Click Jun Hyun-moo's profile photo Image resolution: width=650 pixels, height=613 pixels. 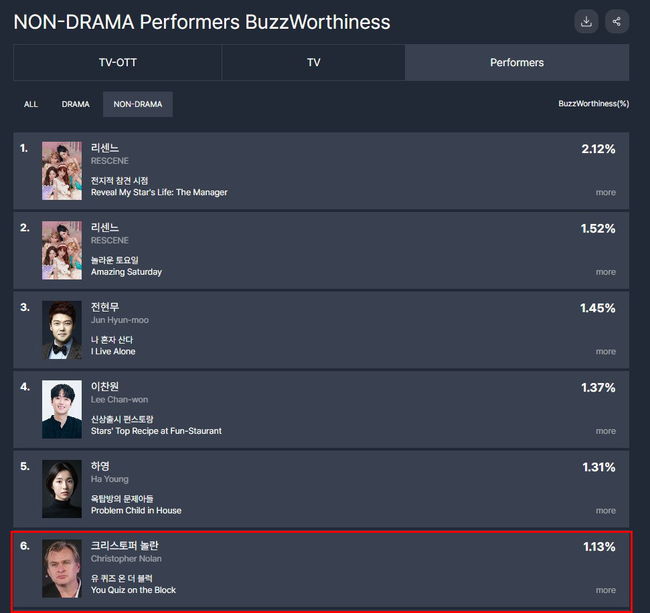pos(62,330)
